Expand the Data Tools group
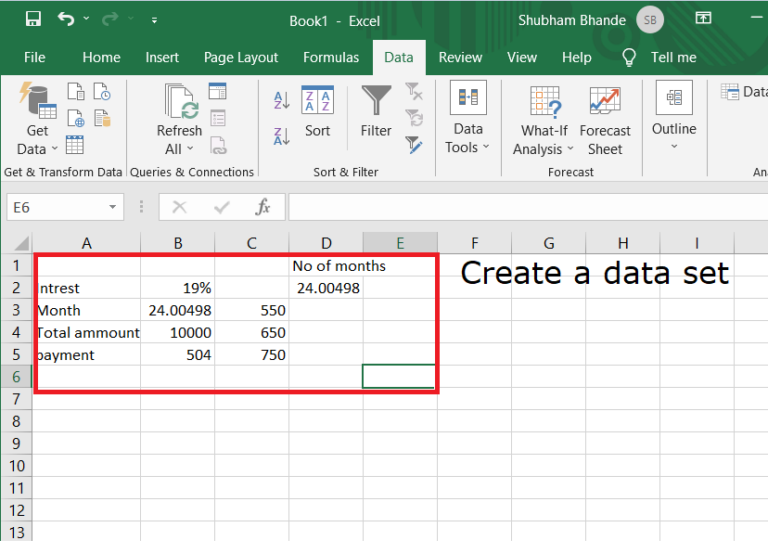 pyautogui.click(x=468, y=118)
